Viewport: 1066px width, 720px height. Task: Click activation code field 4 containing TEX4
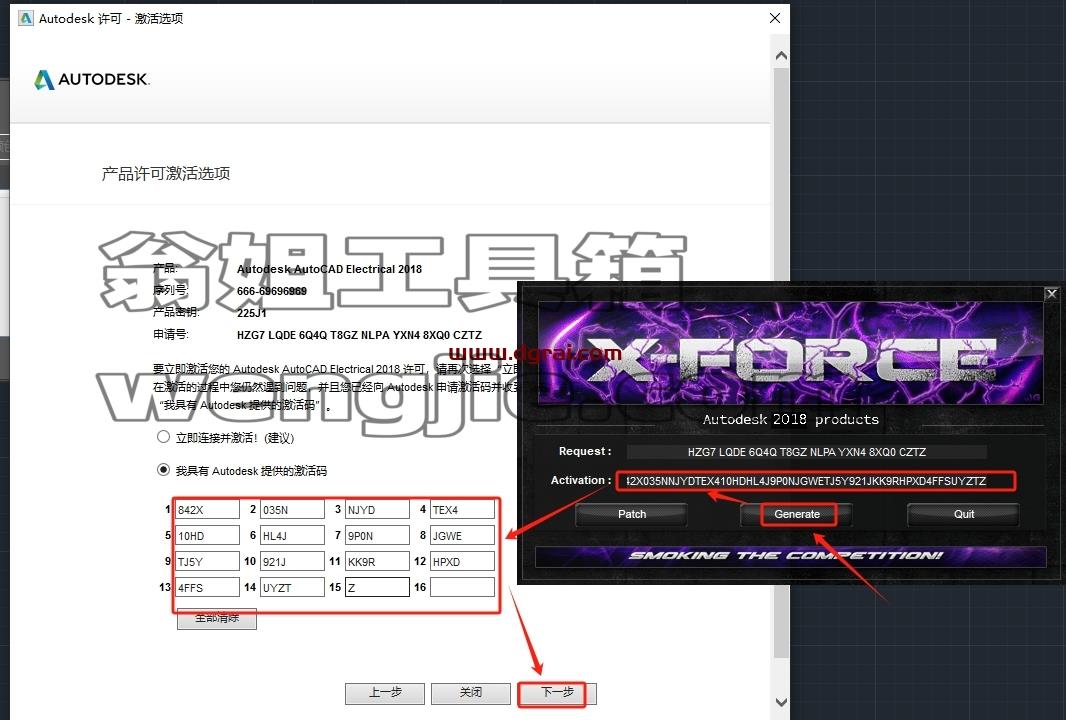pyautogui.click(x=462, y=510)
